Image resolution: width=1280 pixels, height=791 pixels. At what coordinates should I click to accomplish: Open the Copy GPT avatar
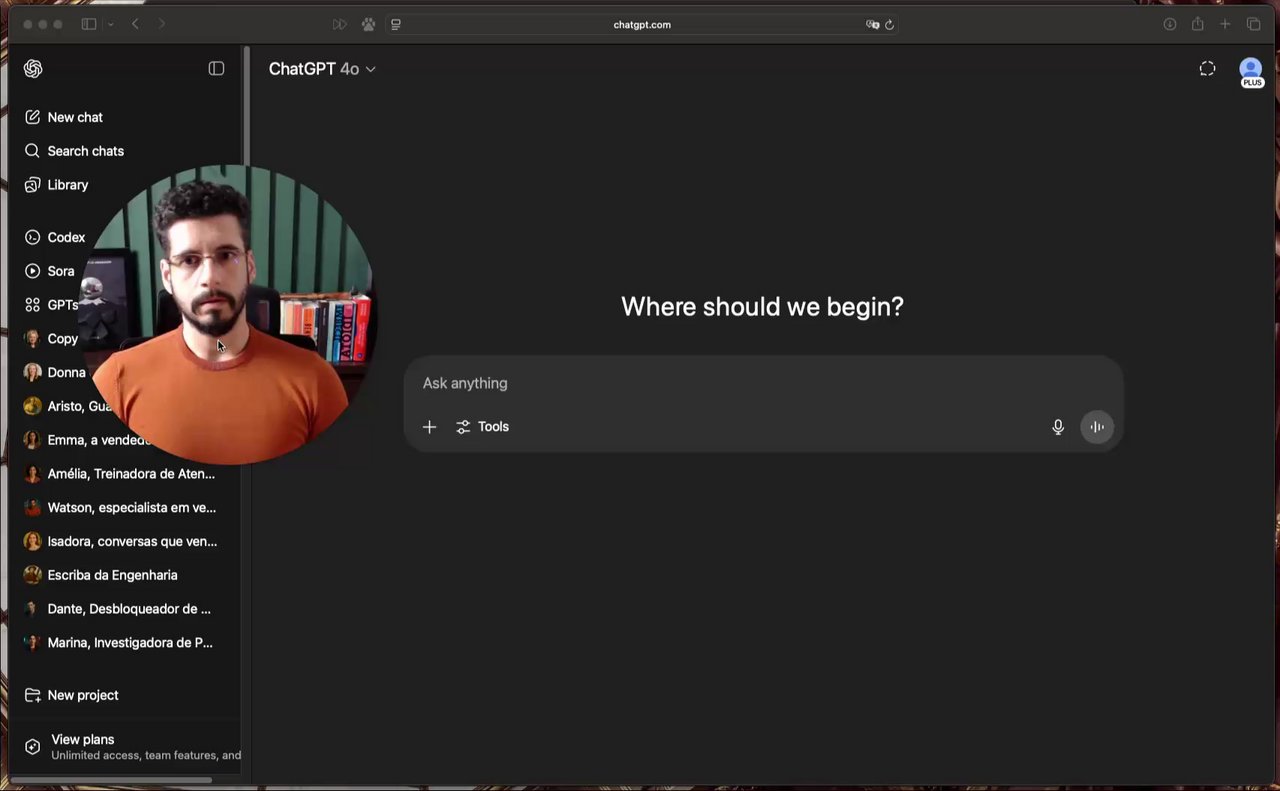click(33, 339)
